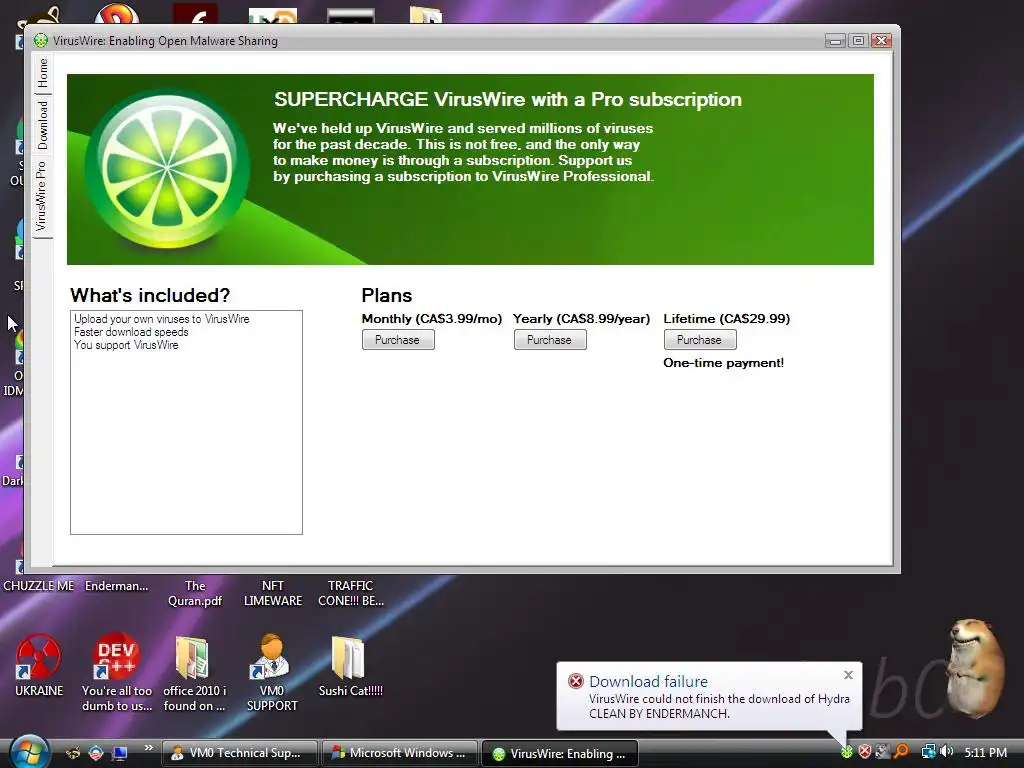Select the 'Enderman...' desktop icon label
The height and width of the screenshot is (768, 1024).
click(x=116, y=586)
